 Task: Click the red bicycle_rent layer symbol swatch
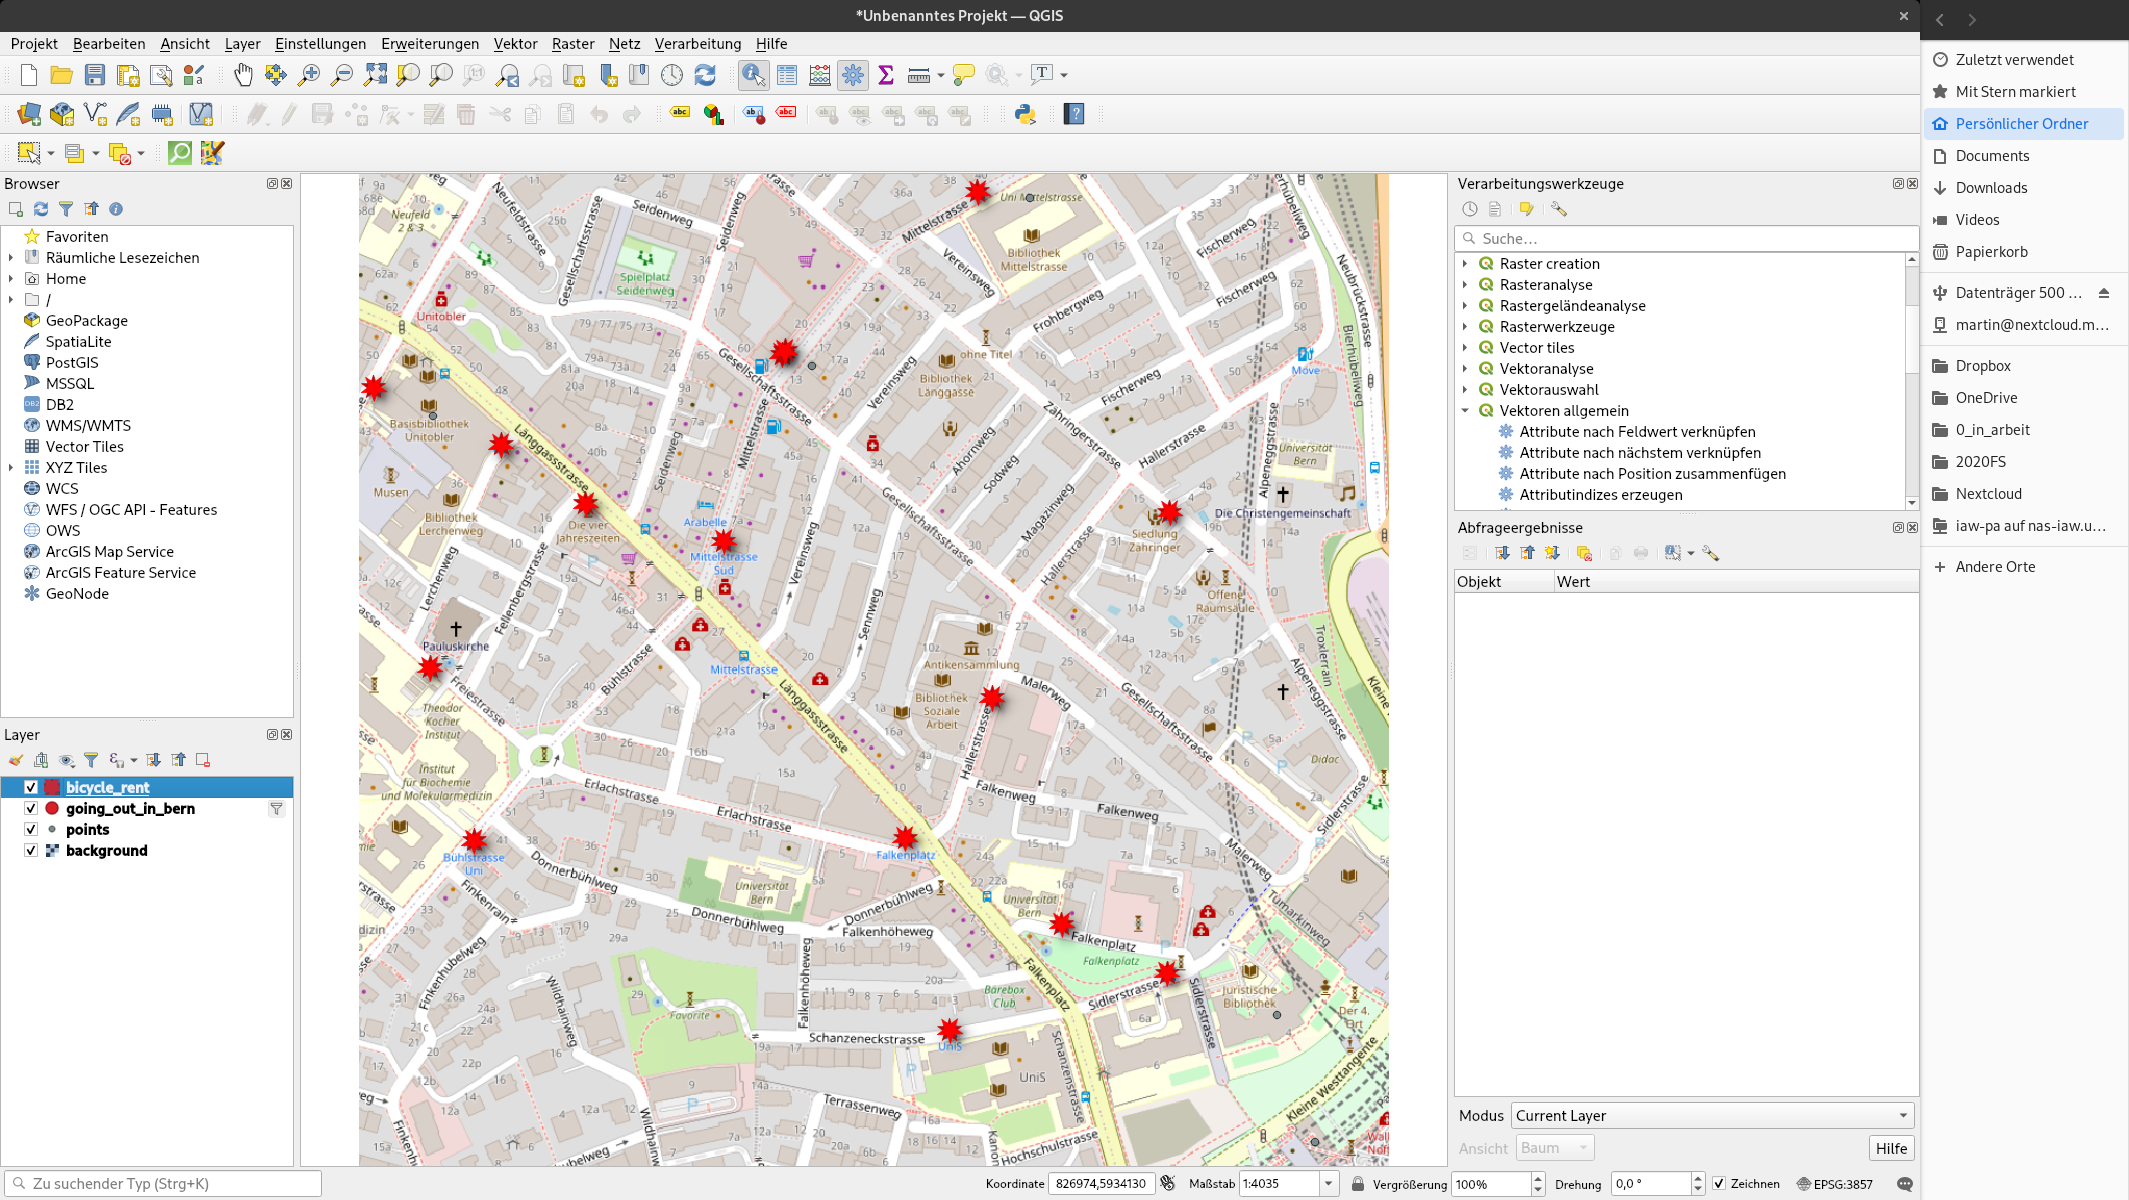coord(52,788)
